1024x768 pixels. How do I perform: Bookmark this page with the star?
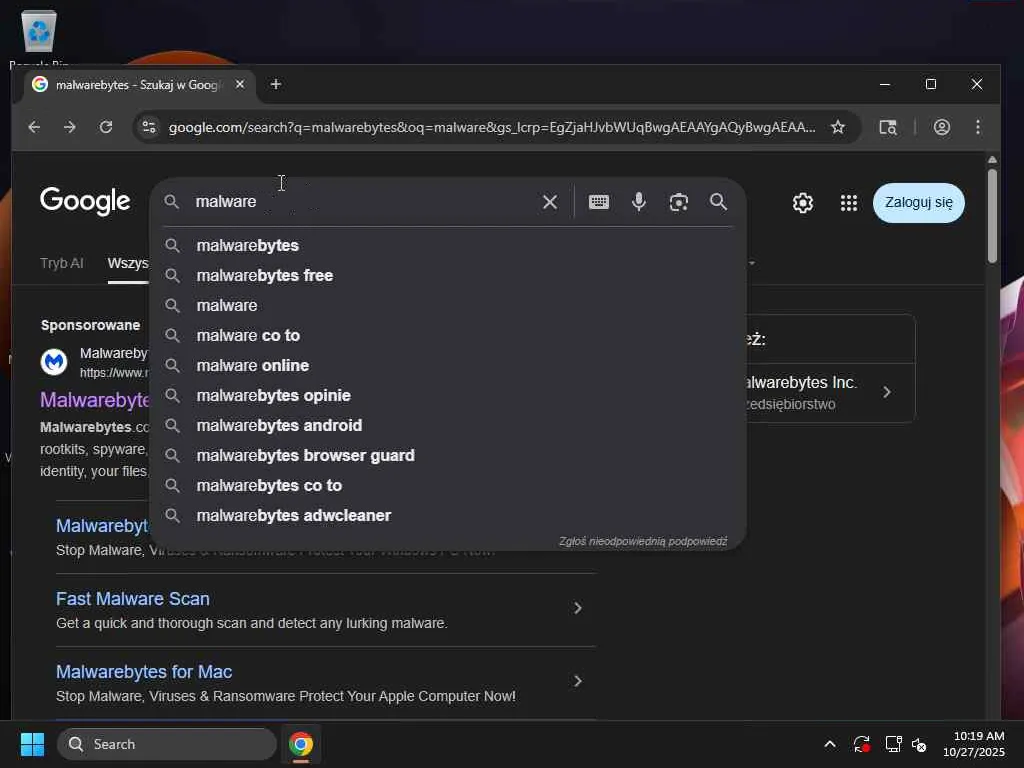click(x=838, y=127)
